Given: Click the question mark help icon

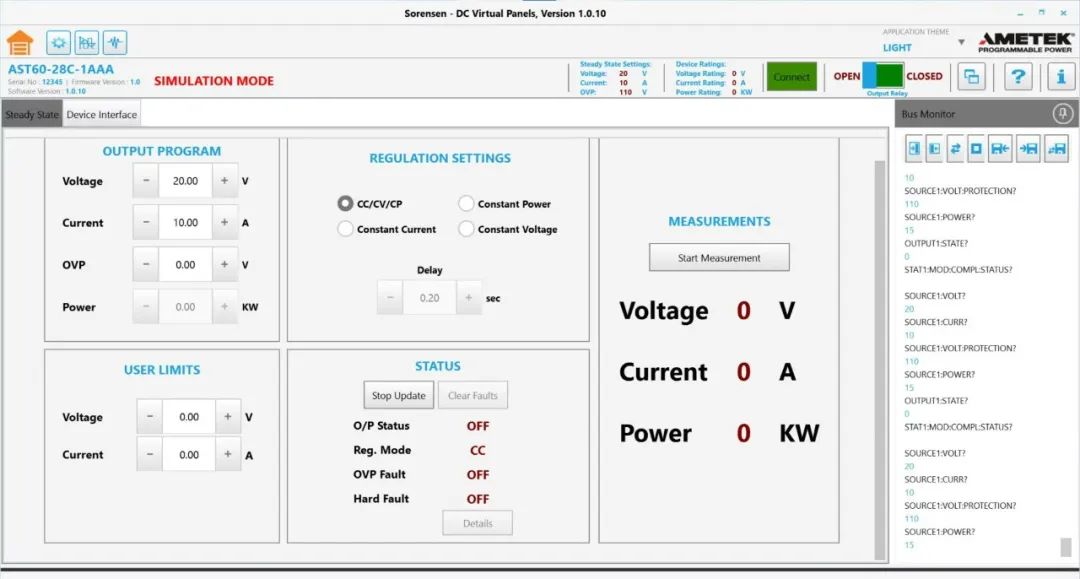Looking at the screenshot, I should 1017,77.
